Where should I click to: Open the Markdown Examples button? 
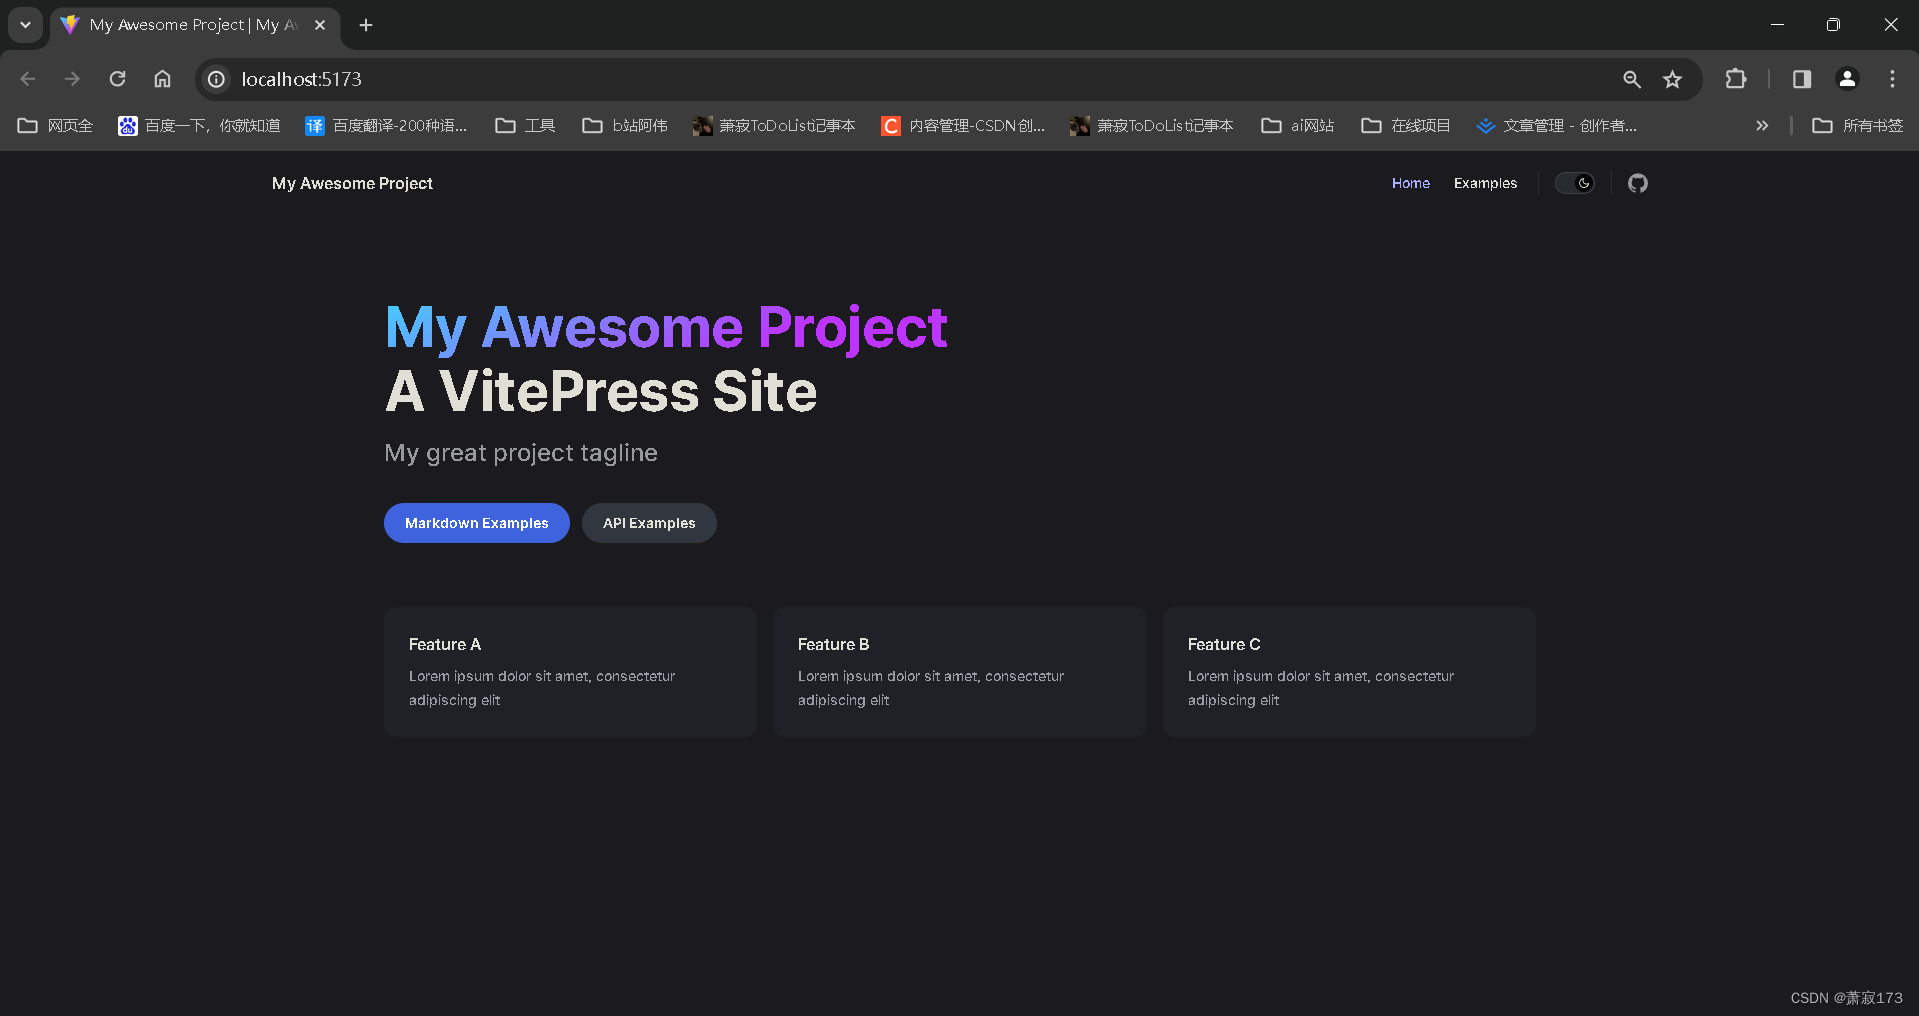(476, 523)
